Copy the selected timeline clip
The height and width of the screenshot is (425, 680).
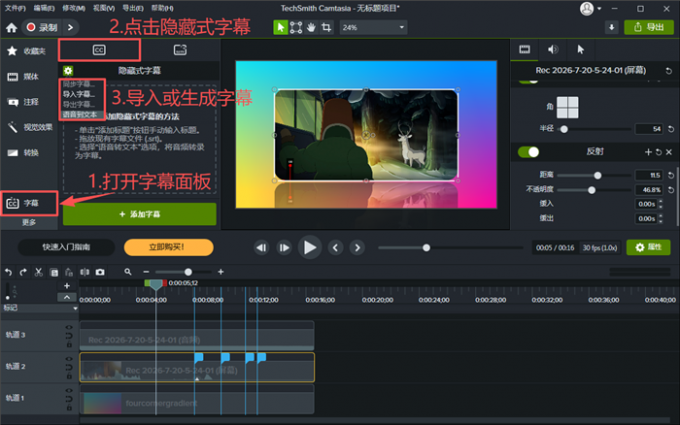tap(54, 272)
